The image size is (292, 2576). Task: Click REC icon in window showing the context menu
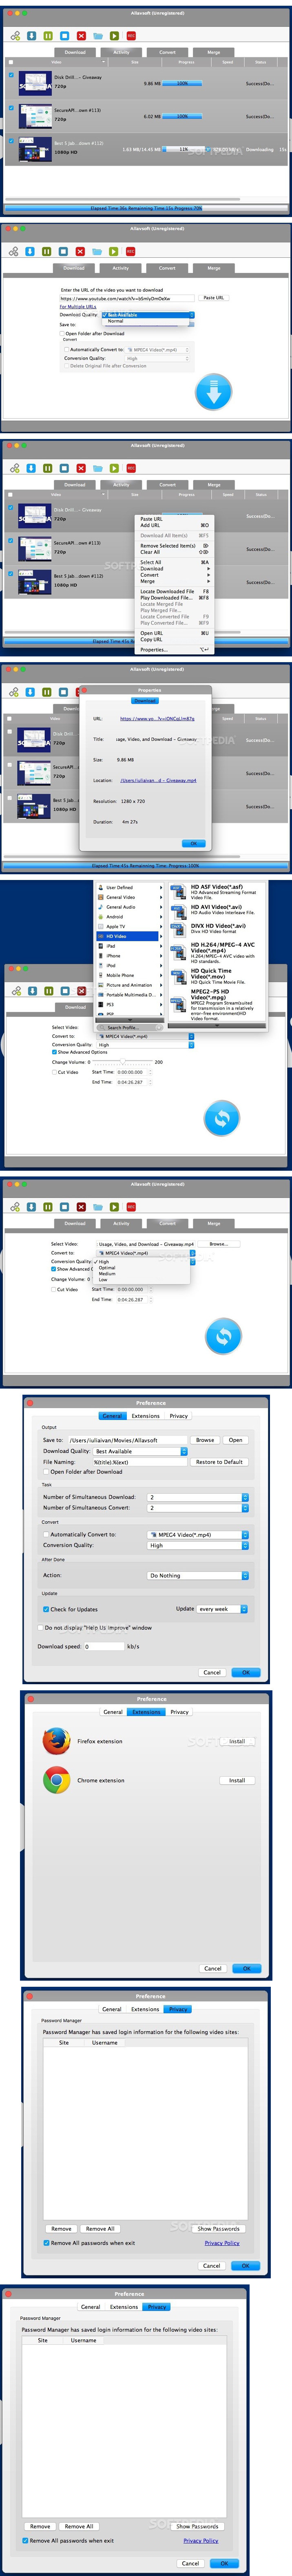(x=130, y=468)
